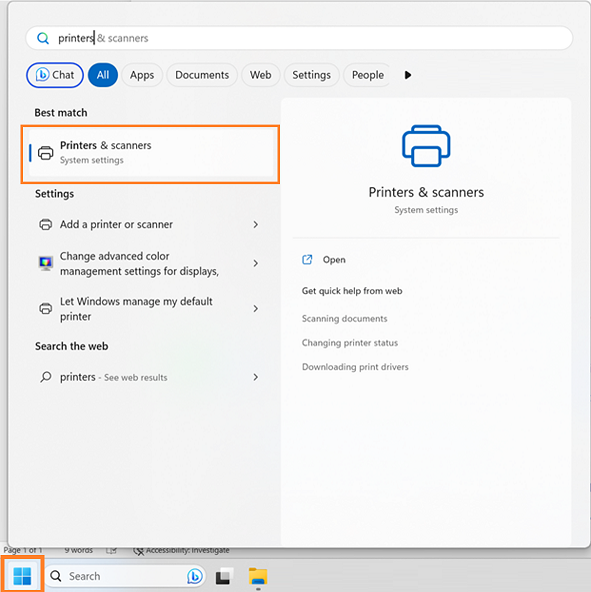Switch to the Apps filter tab
This screenshot has width=591, height=592.
142,75
